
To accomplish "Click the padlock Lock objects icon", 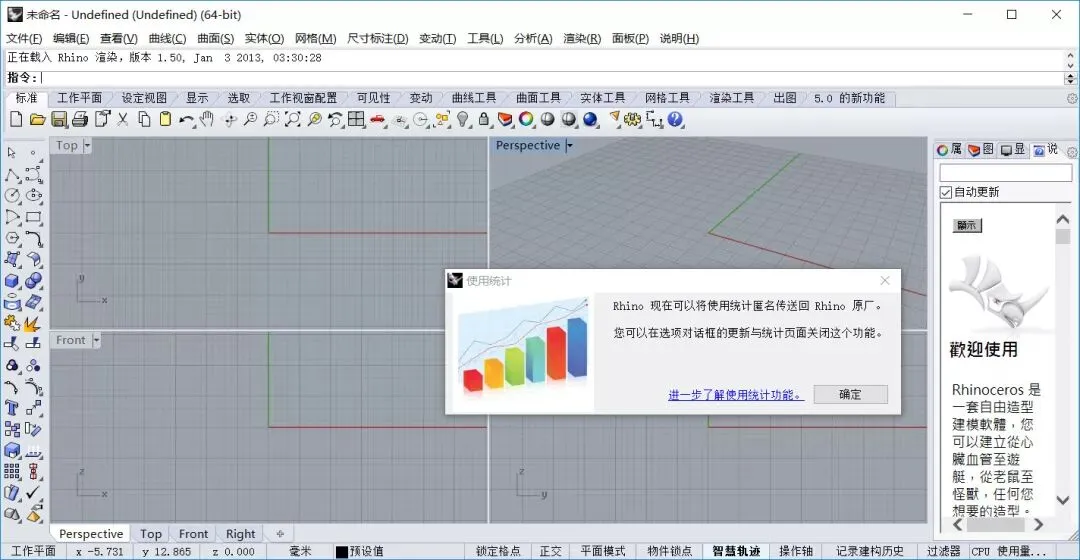I will [x=484, y=119].
